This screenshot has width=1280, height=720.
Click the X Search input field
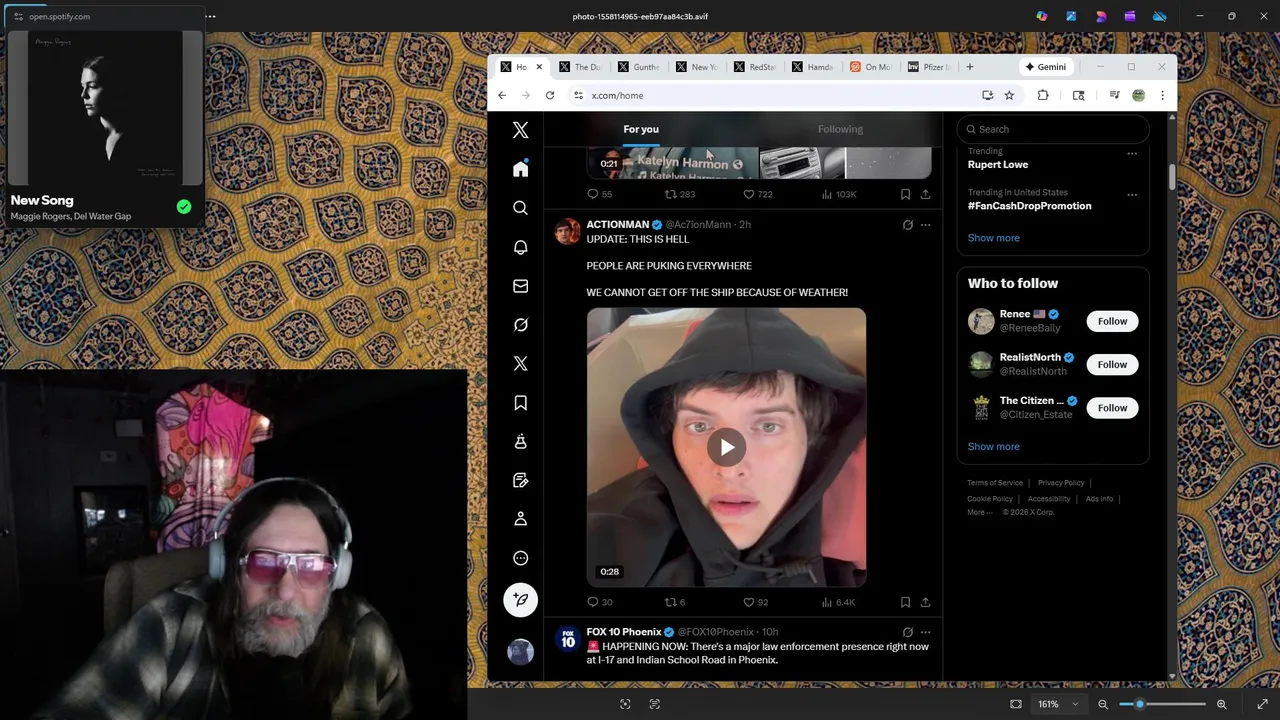[x=1053, y=129]
